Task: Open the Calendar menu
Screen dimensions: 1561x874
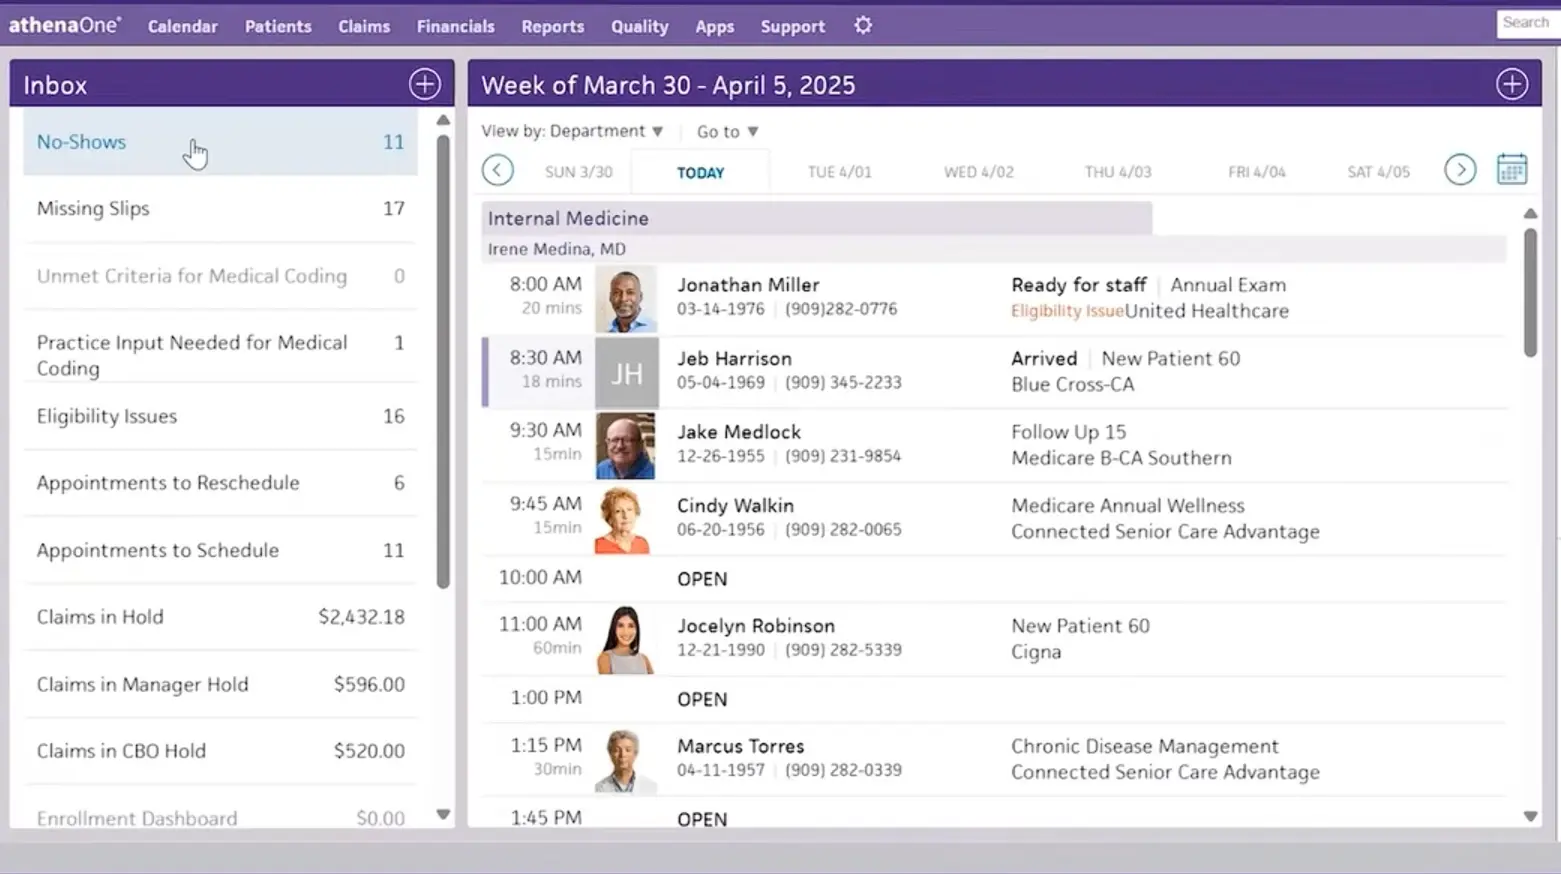Action: click(x=182, y=27)
